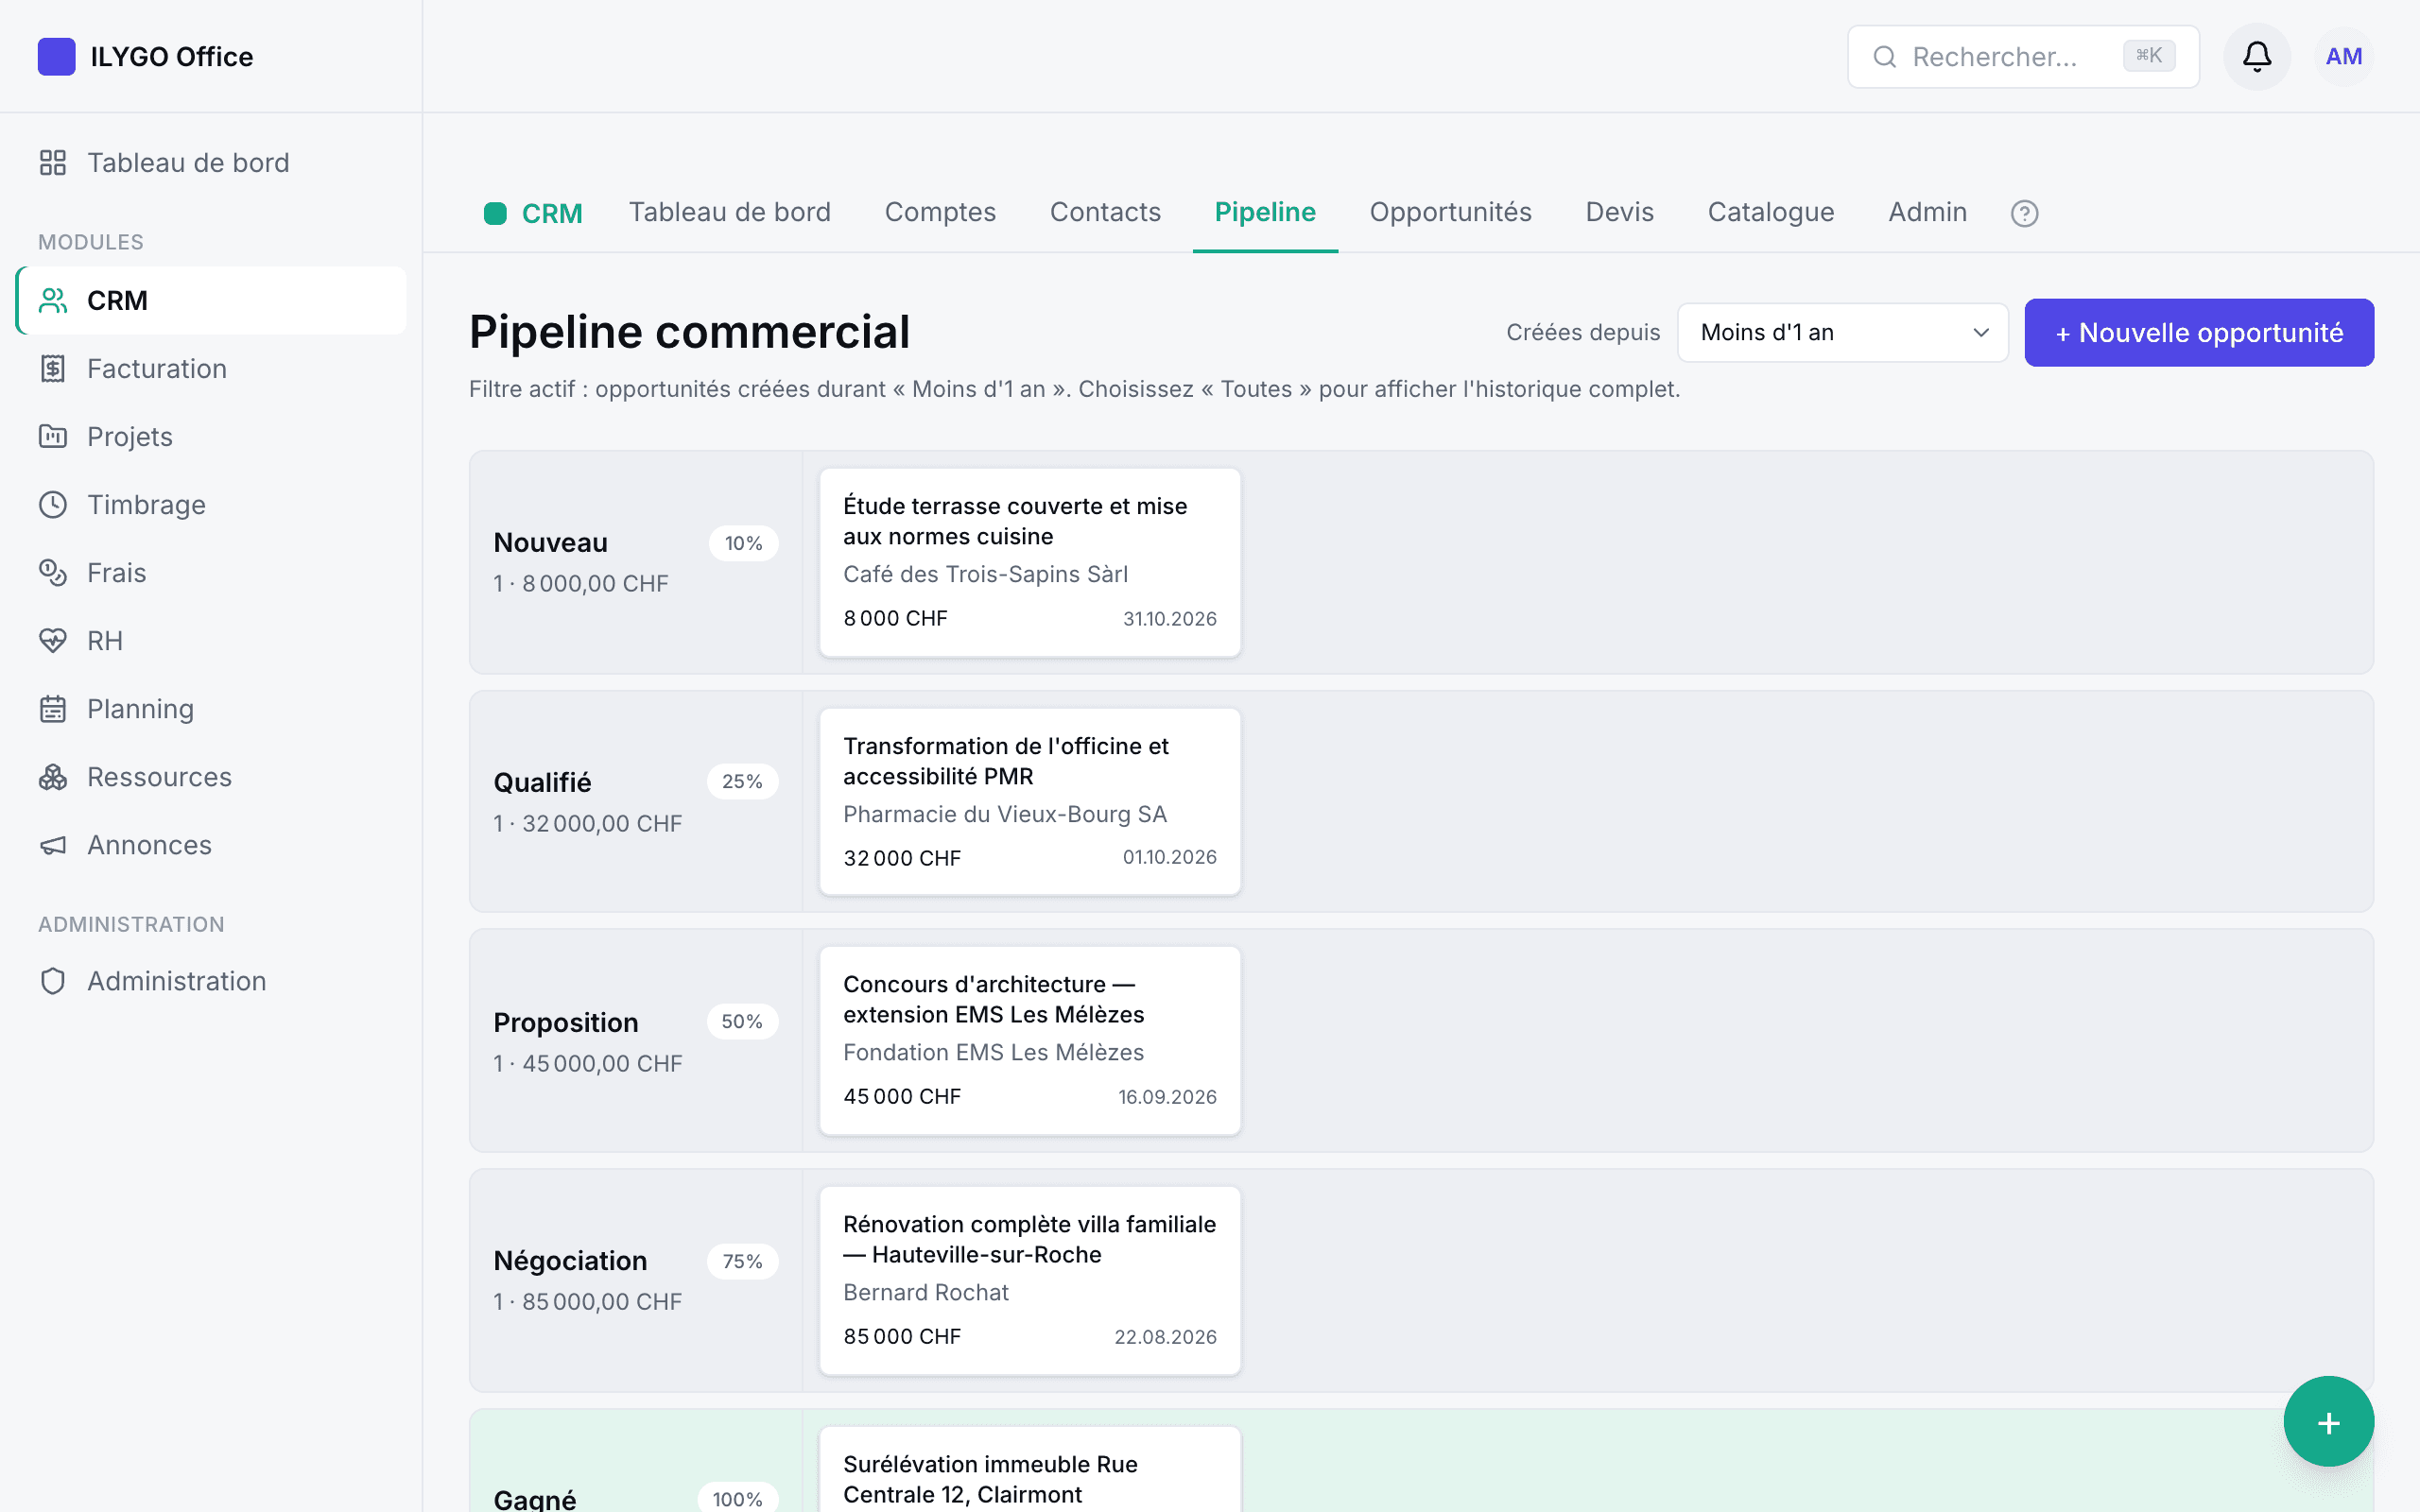
Task: Open Transformation de l'officine opportunity card
Action: point(1030,802)
